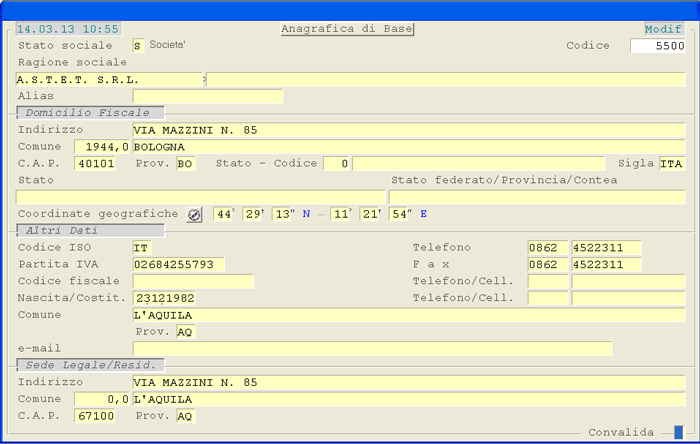Click the empty Codice fiscale field
700x444 pixels.
[x=193, y=281]
